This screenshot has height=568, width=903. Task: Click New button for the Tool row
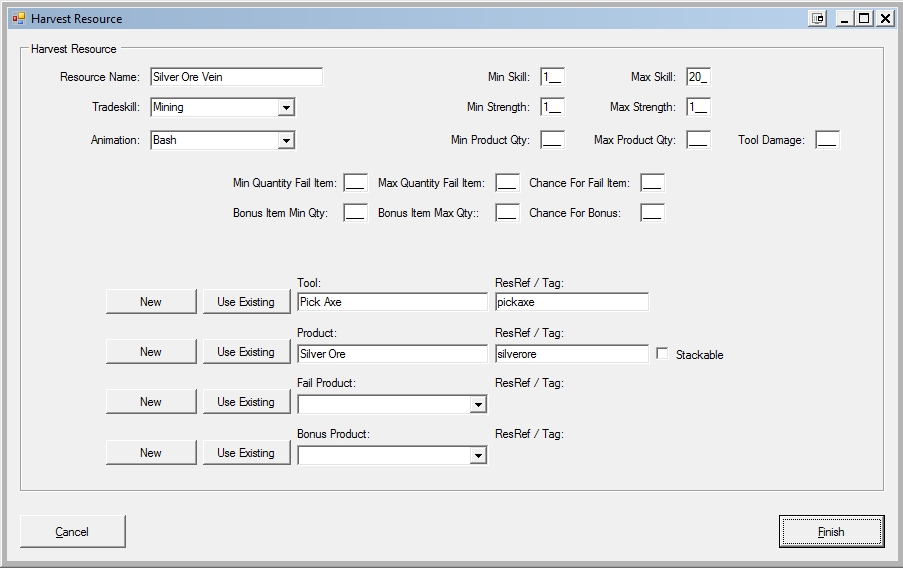point(151,302)
